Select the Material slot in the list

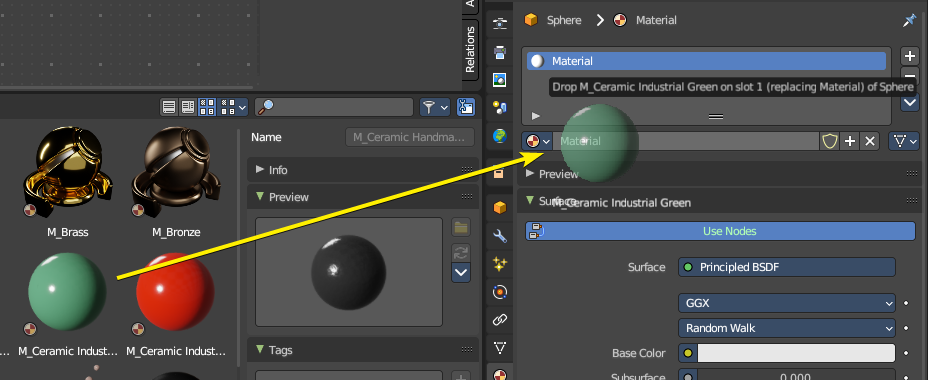click(707, 61)
